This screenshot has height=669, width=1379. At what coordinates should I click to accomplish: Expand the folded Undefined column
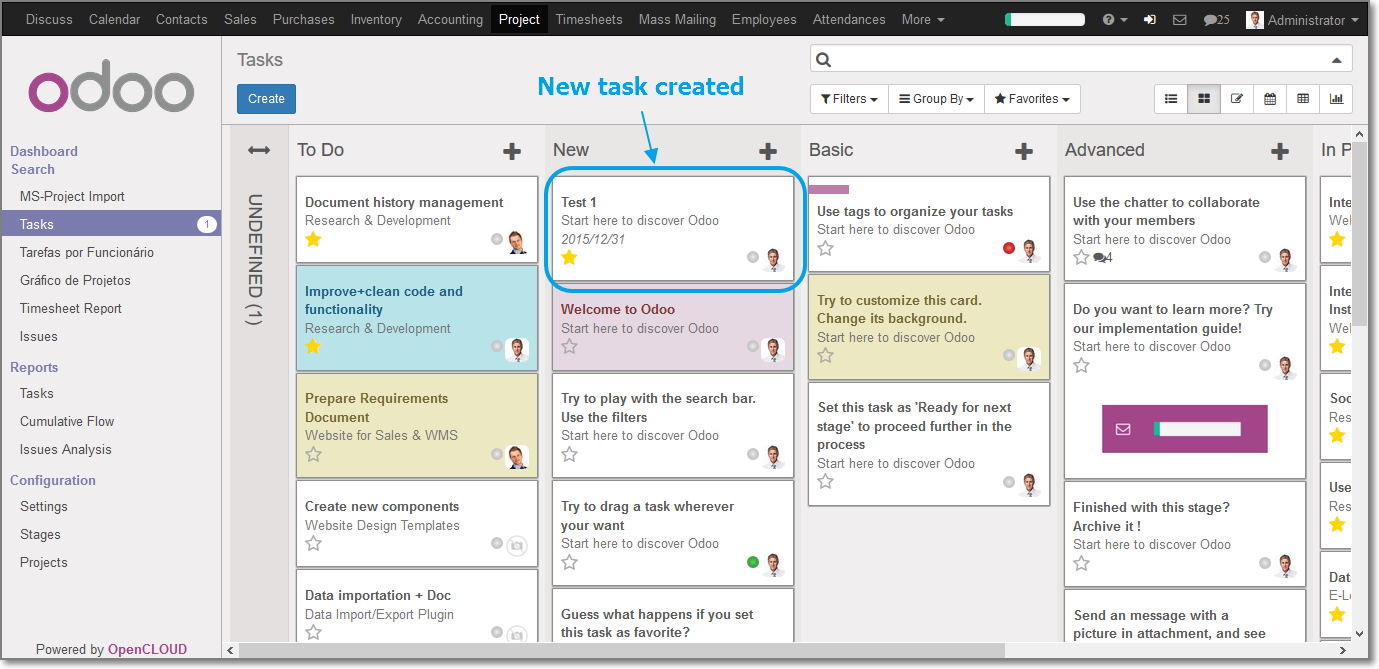coord(259,151)
